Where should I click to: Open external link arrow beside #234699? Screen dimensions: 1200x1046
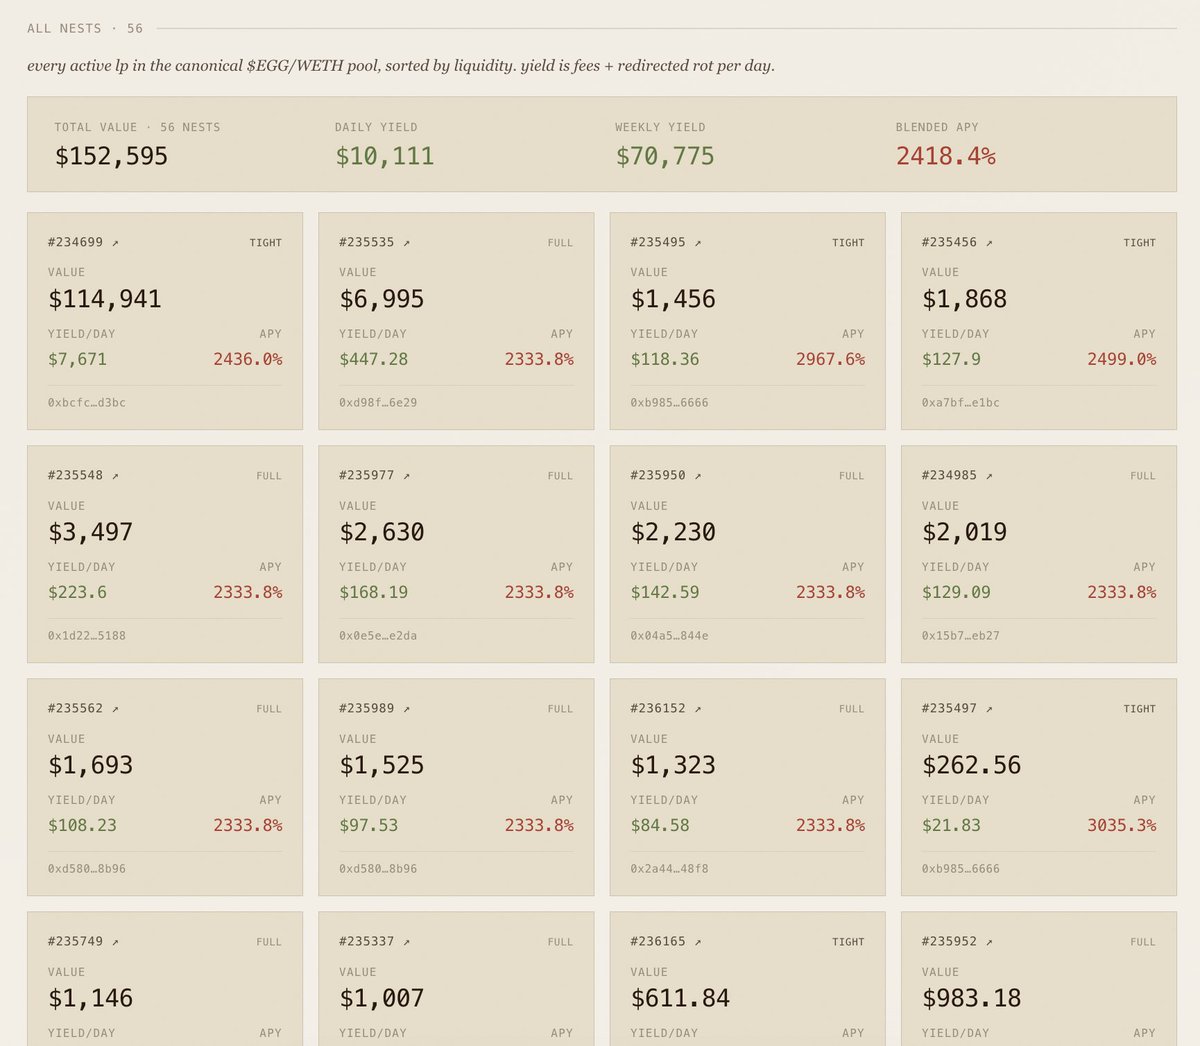pos(115,243)
